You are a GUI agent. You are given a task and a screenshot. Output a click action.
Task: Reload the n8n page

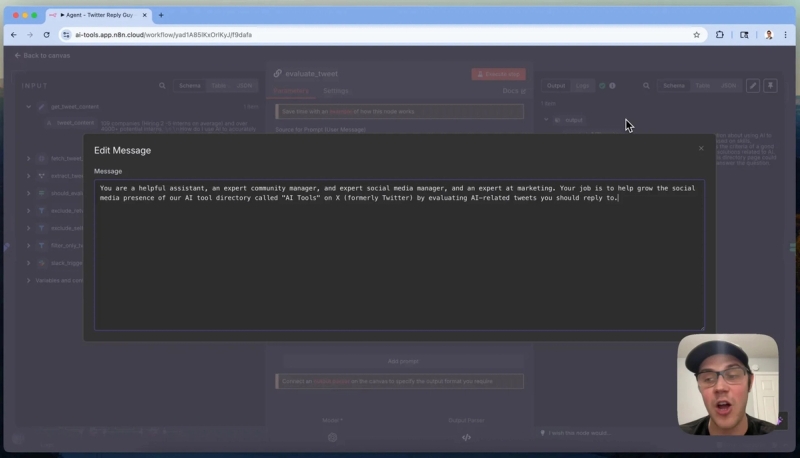(46, 35)
